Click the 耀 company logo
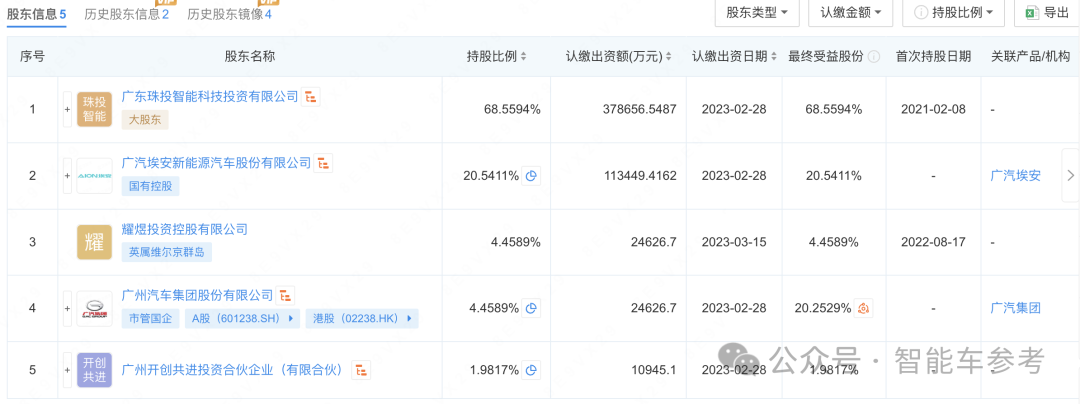This screenshot has width=1080, height=404. point(94,242)
